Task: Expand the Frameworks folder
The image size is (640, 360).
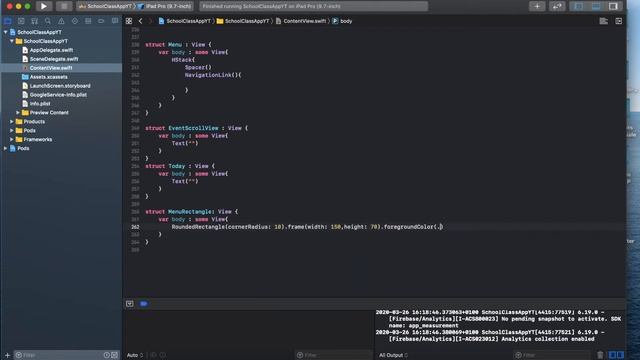Action: (x=12, y=140)
